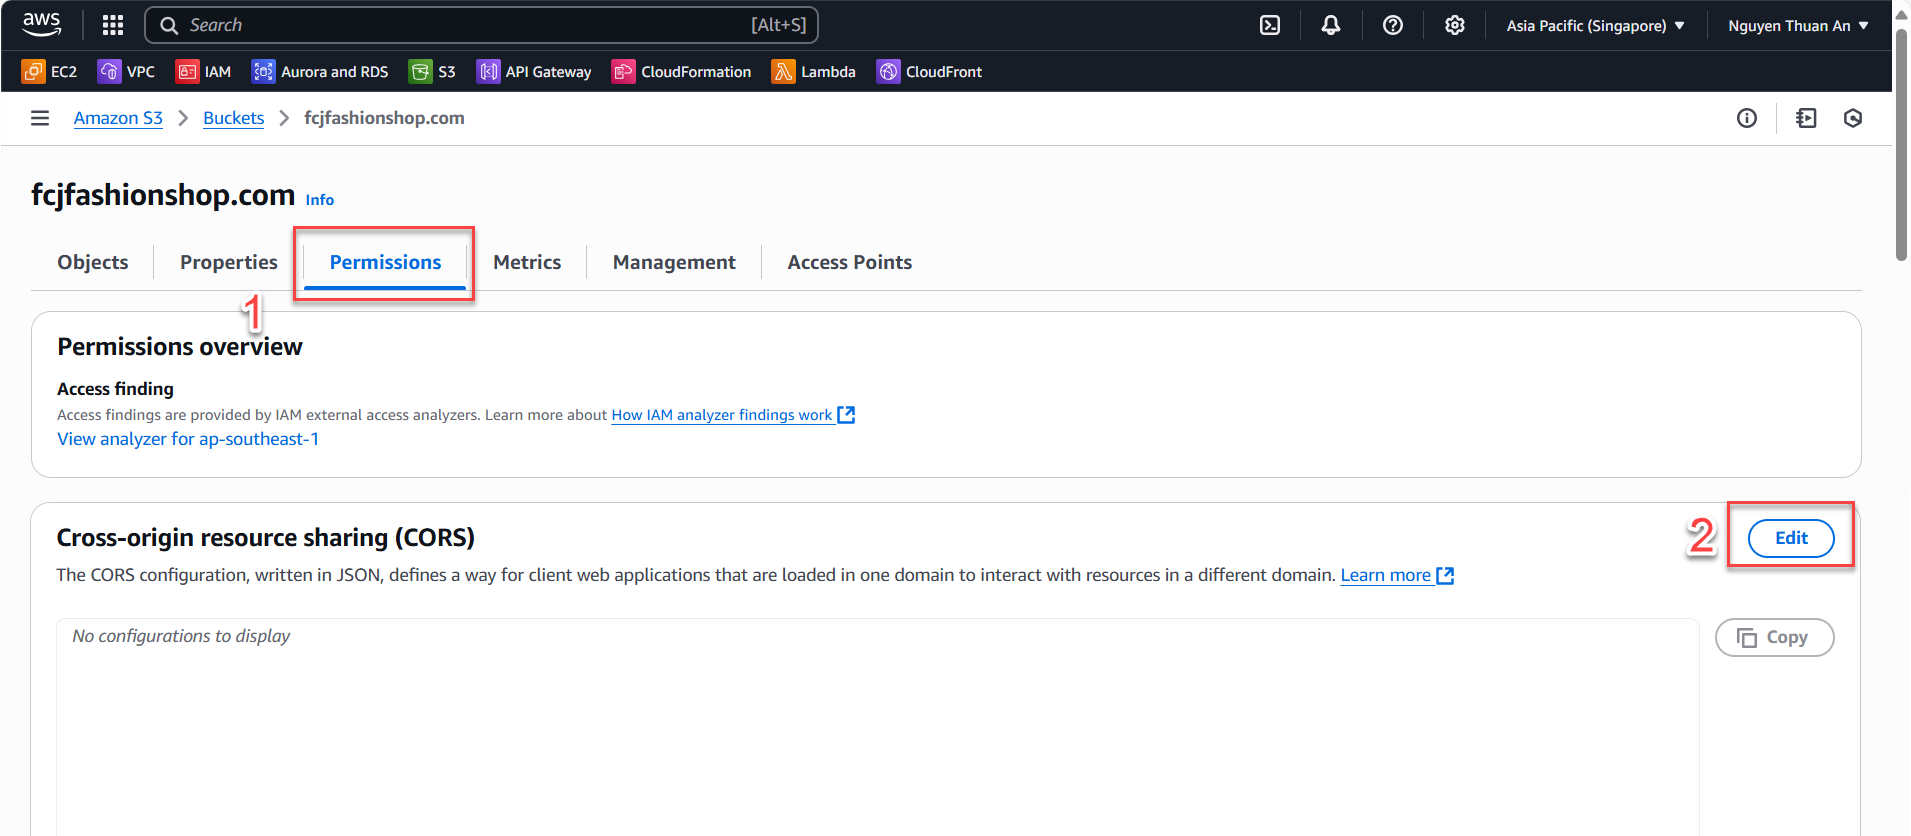Open the services grid menu
1911x836 pixels.
(113, 25)
